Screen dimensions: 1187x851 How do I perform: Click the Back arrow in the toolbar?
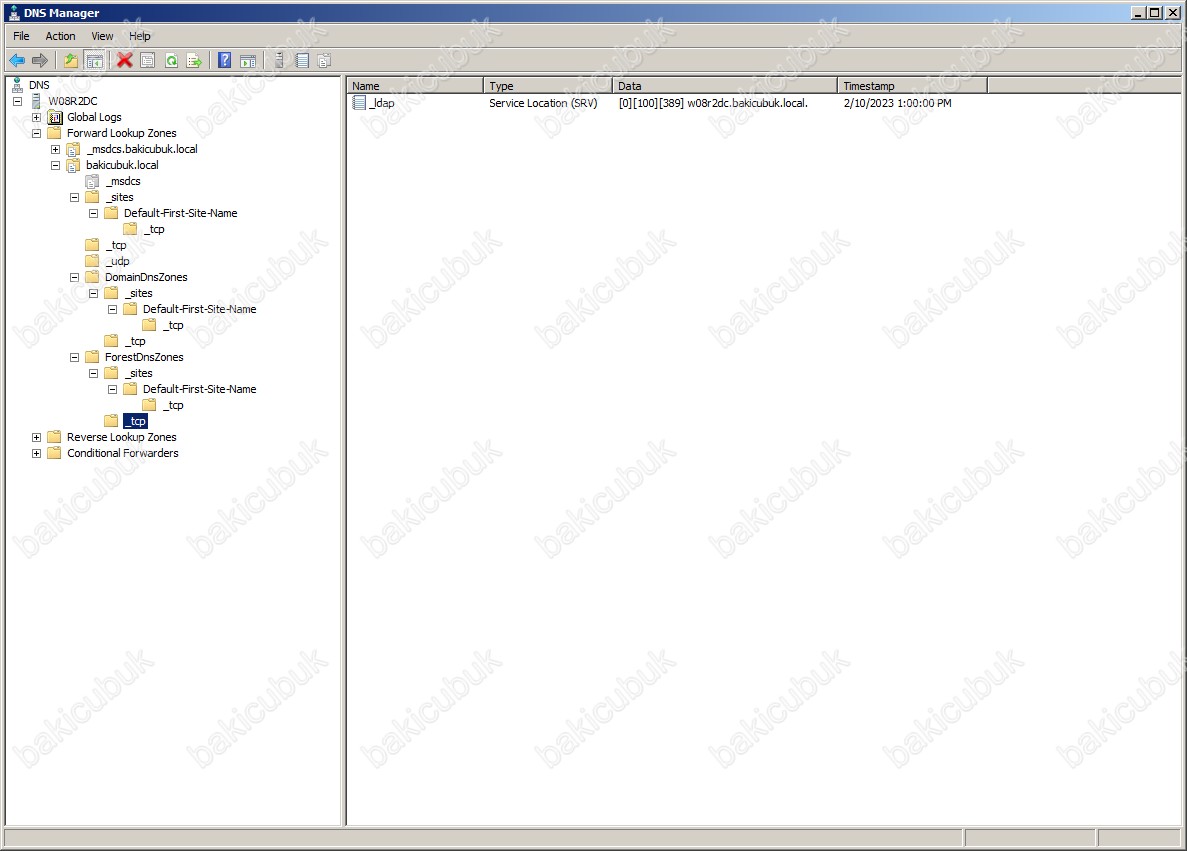(17, 61)
